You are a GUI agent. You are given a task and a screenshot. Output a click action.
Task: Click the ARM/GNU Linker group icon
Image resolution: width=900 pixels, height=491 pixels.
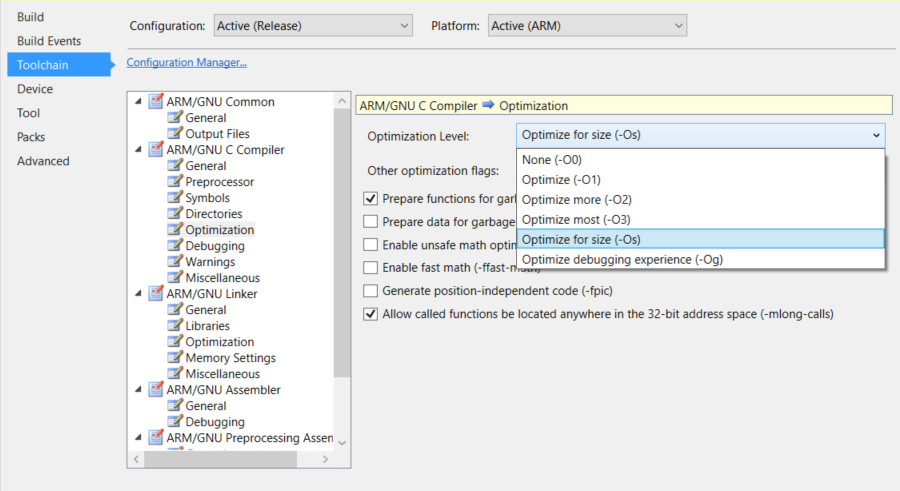[156, 294]
